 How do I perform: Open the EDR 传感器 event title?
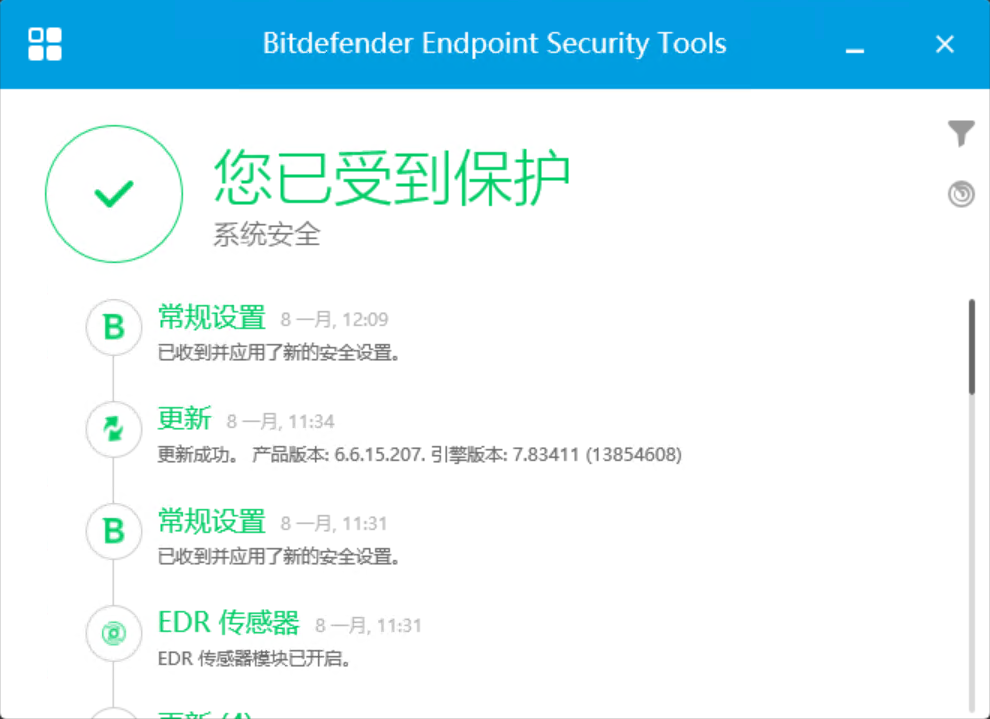click(229, 624)
